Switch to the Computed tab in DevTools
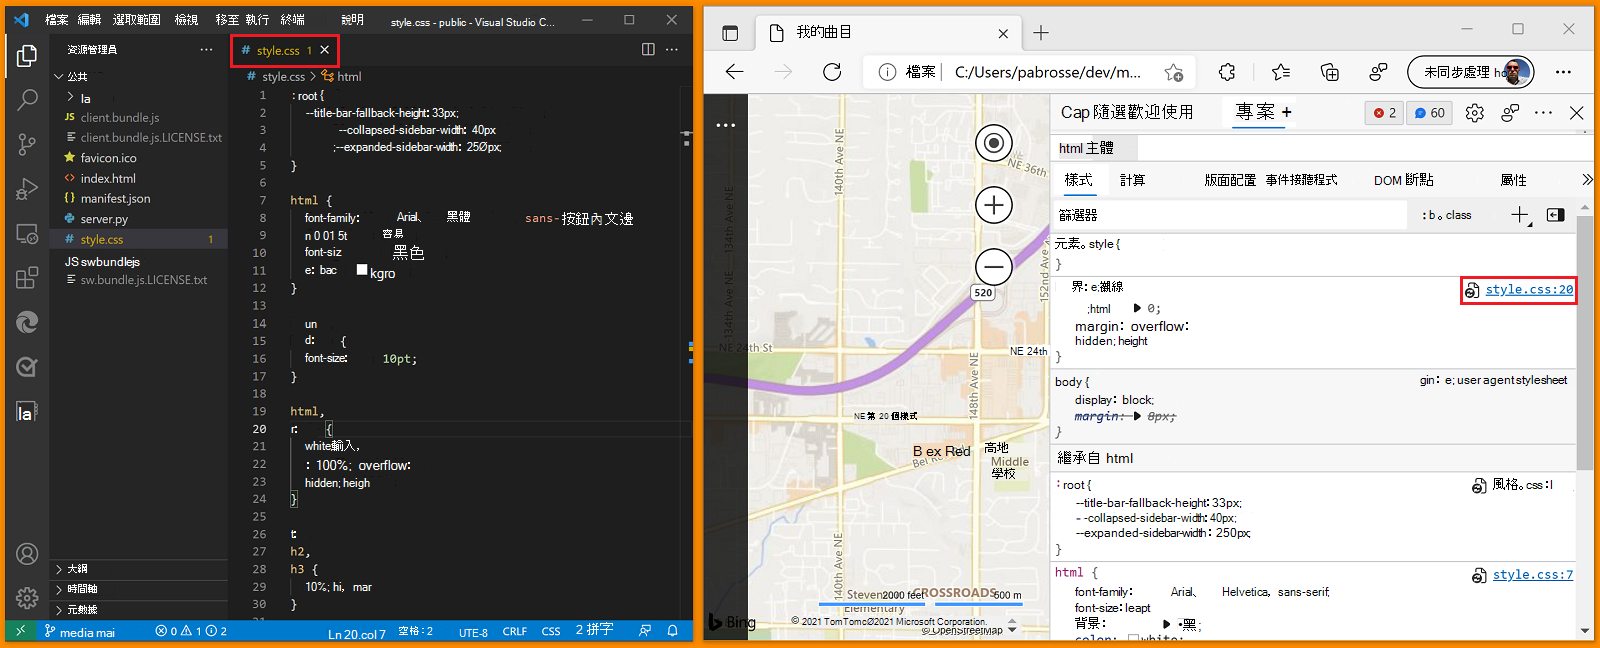The height and width of the screenshot is (648, 1600). pyautogui.click(x=1132, y=180)
